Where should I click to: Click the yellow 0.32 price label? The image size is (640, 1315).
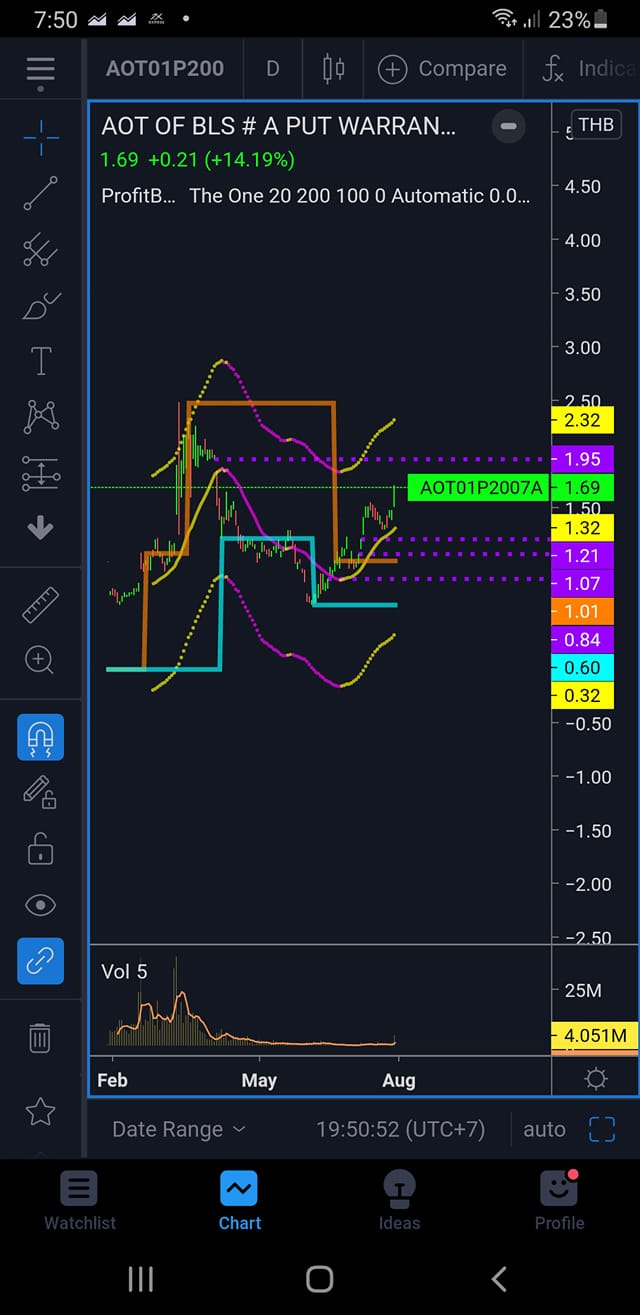582,696
